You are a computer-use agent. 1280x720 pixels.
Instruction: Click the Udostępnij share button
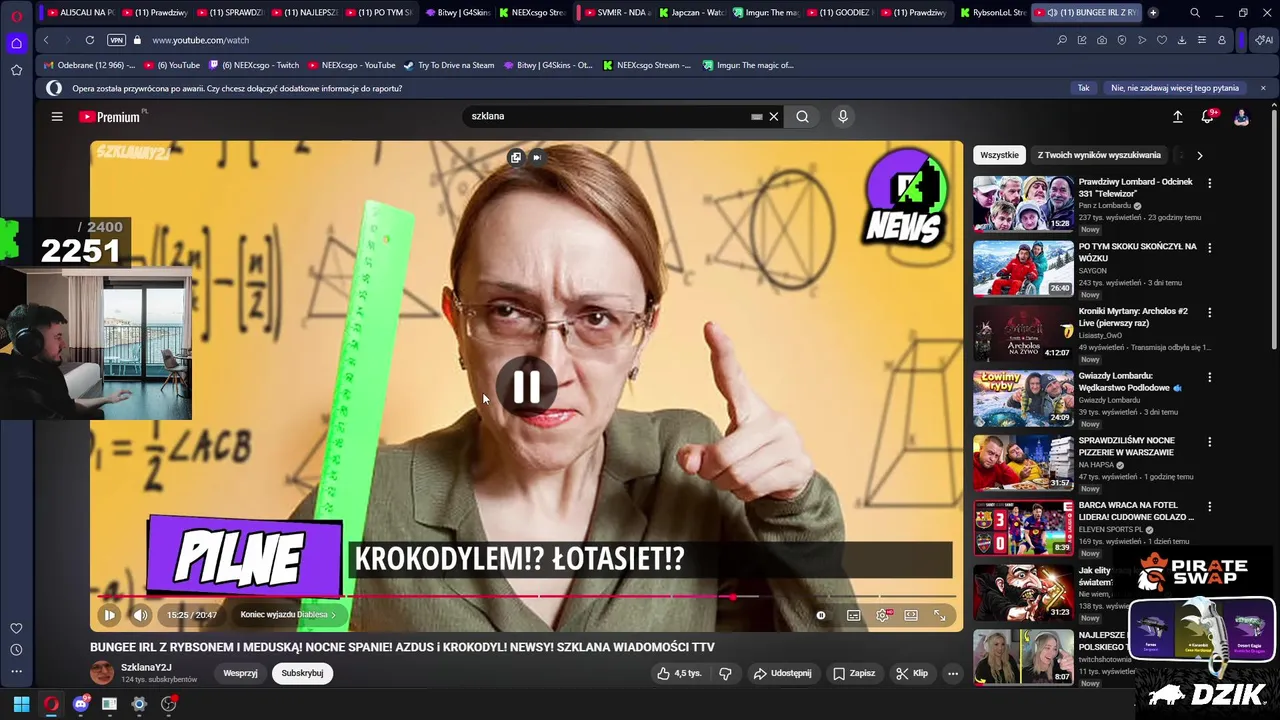782,673
